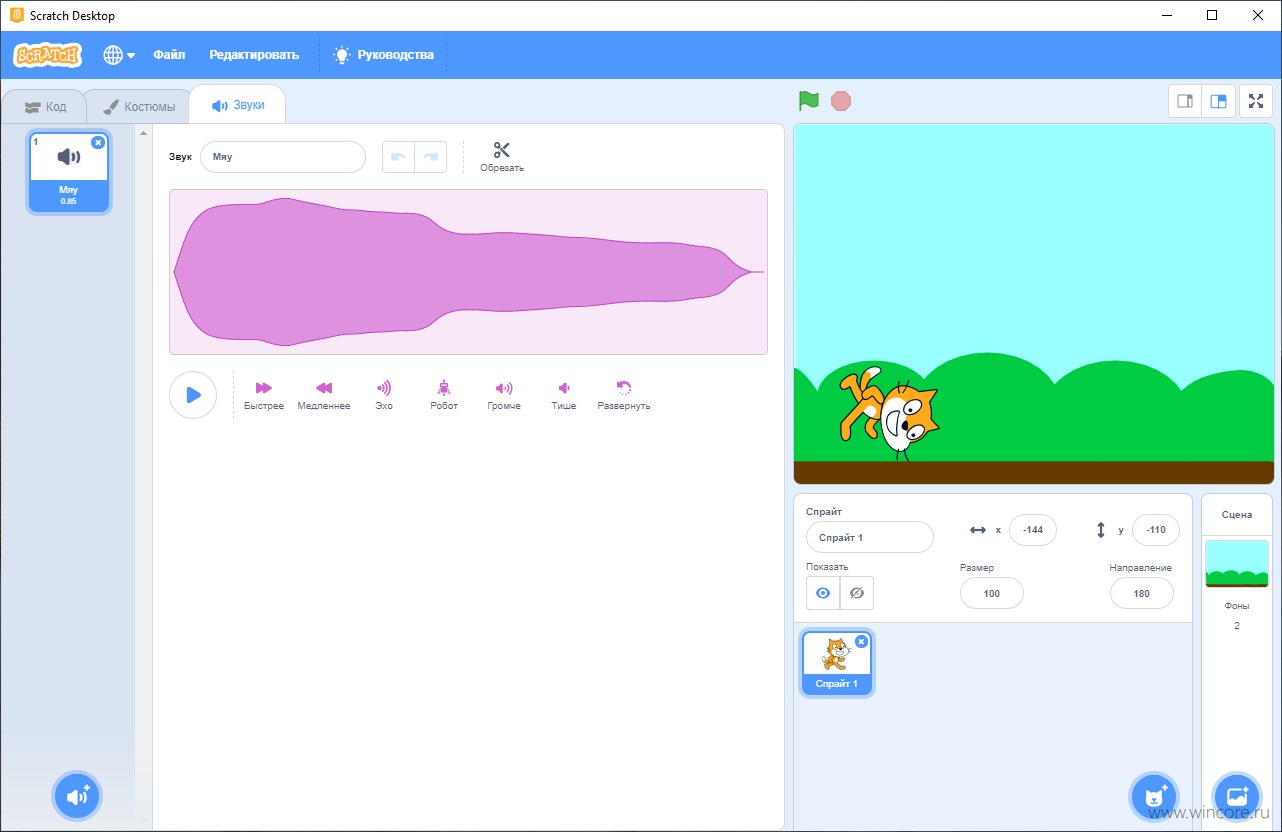Enter fullscreen stage mode
1282x832 pixels.
(x=1256, y=101)
